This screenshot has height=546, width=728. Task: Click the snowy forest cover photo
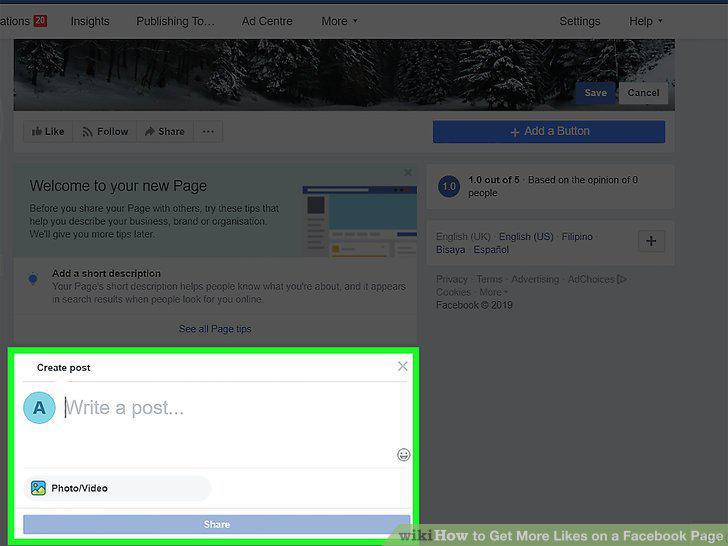[344, 75]
